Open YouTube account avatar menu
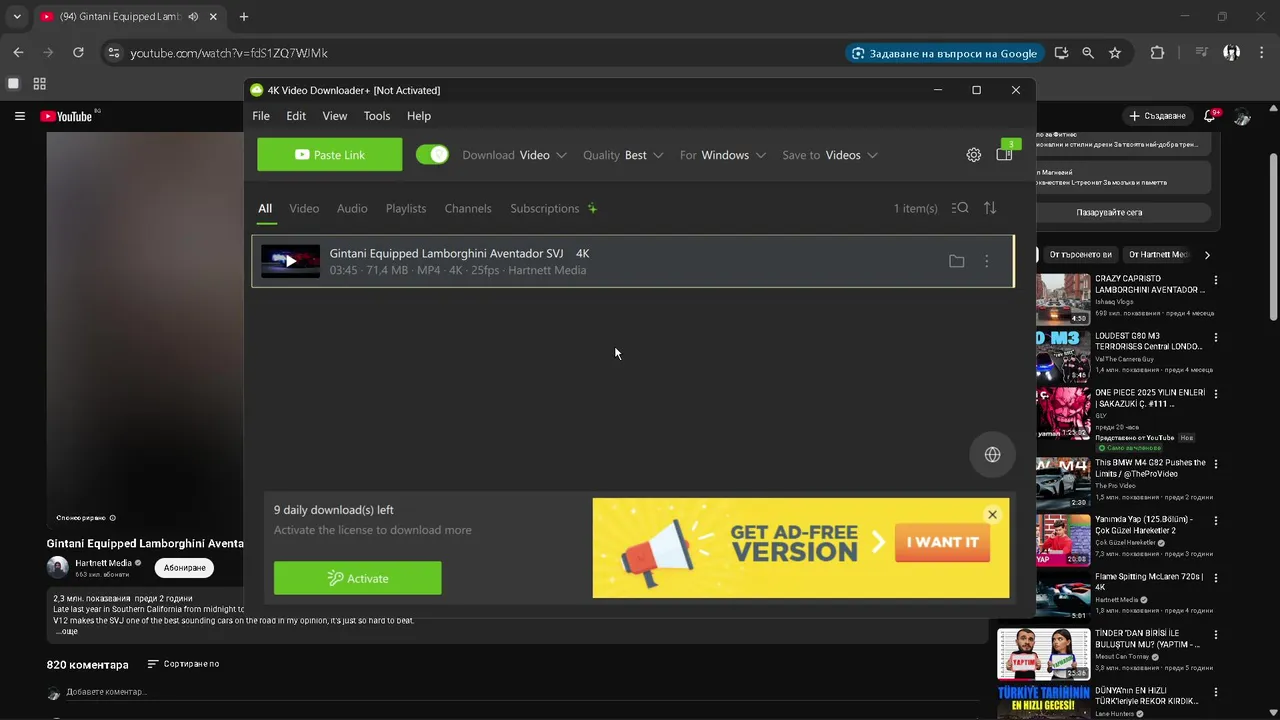Screen dimensions: 1280x720 [x=1243, y=116]
